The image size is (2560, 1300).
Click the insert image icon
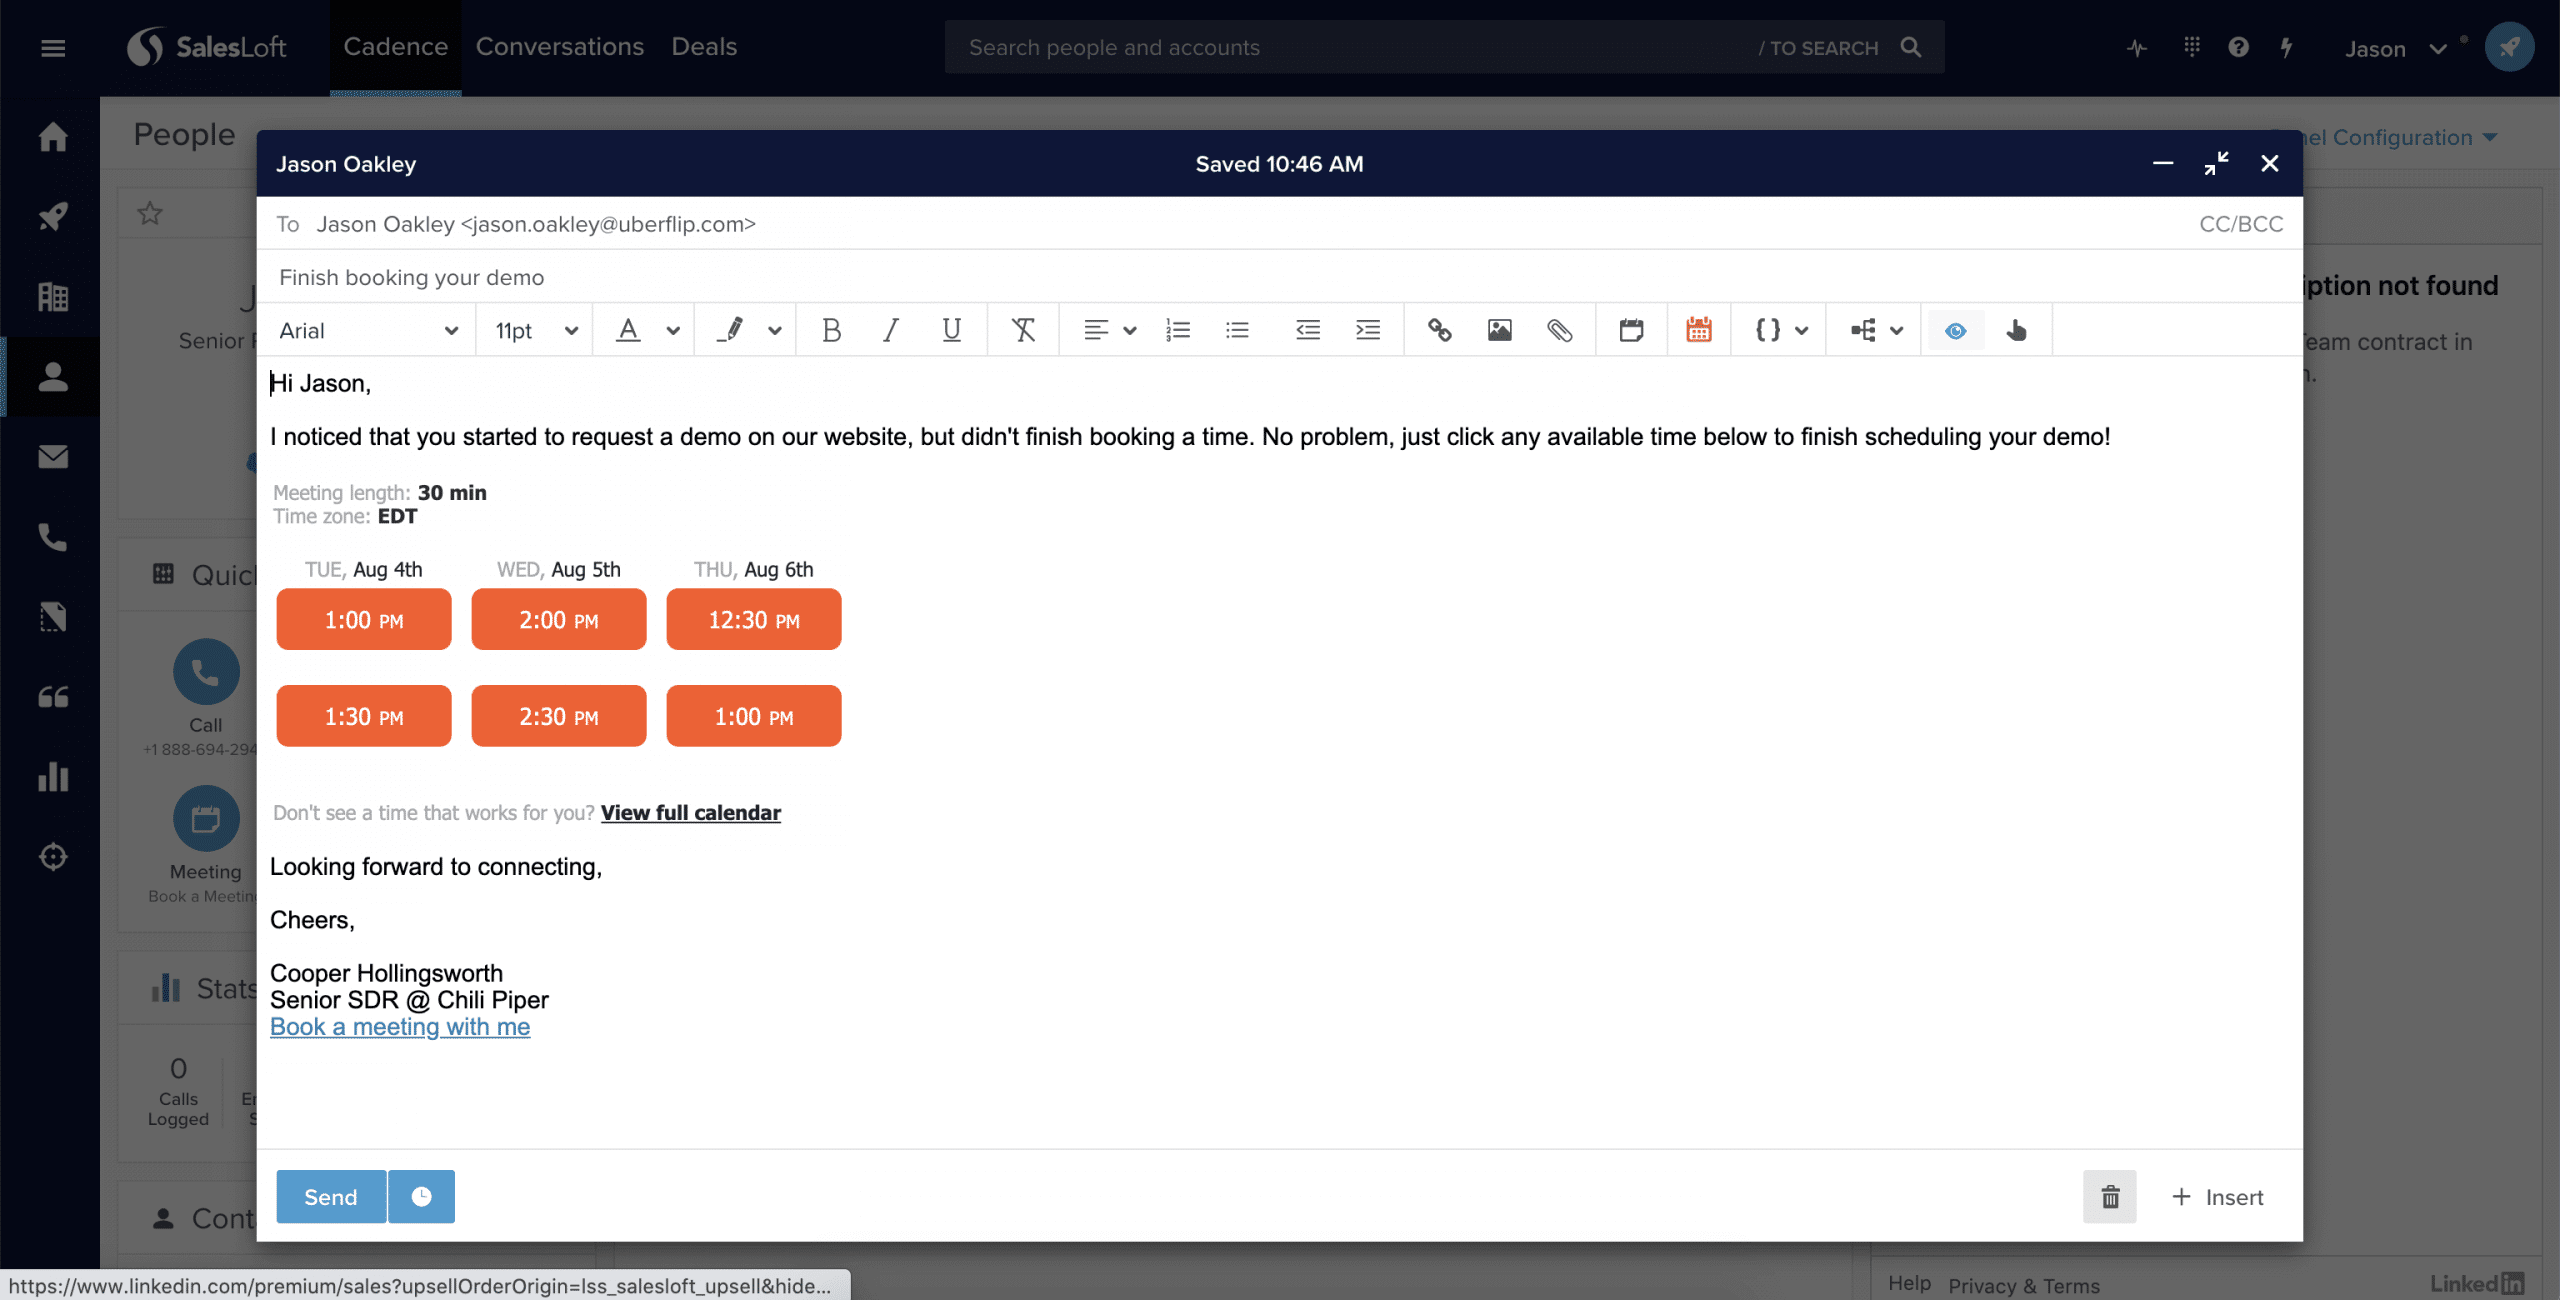pyautogui.click(x=1499, y=330)
